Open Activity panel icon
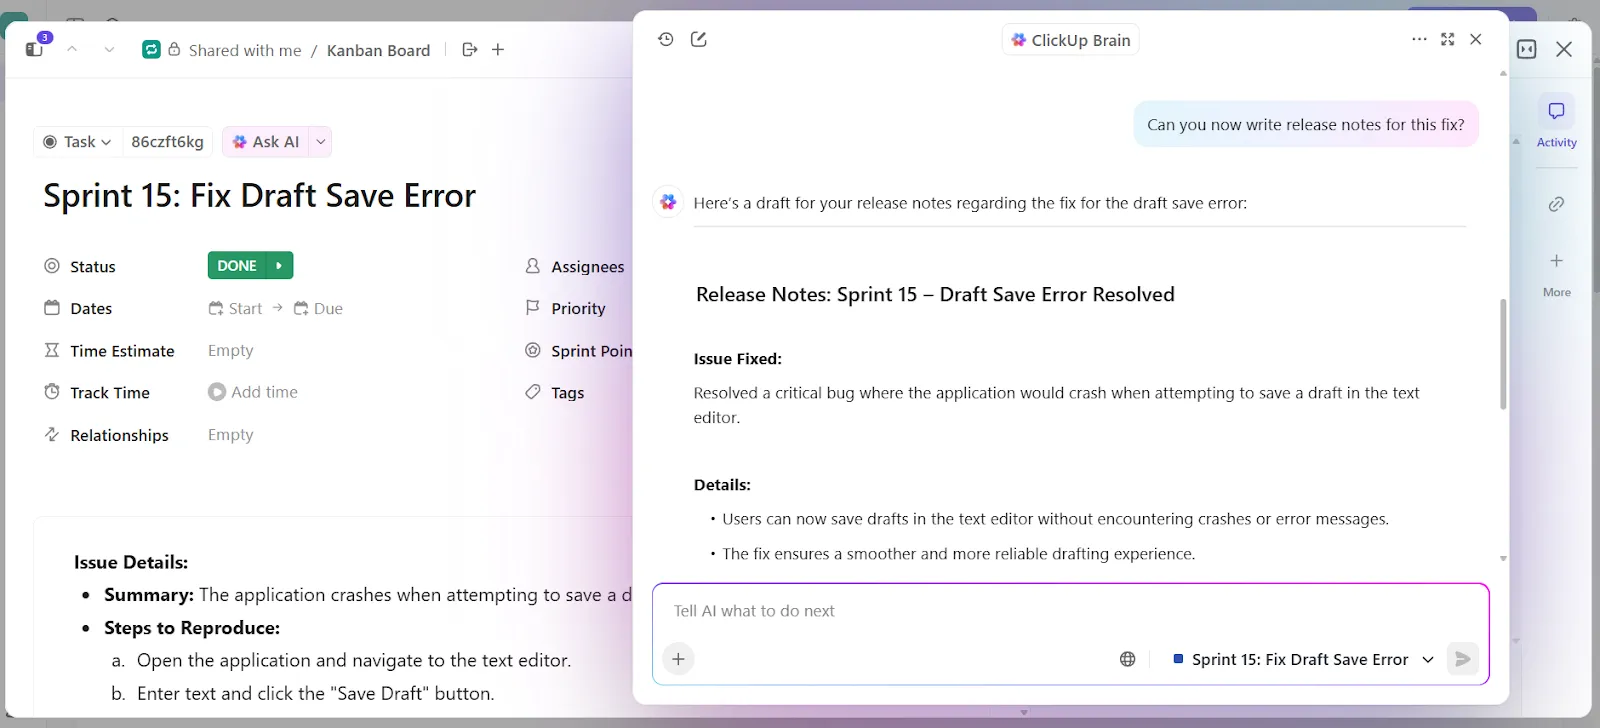Screen dimensions: 1600x728 tap(1556, 111)
